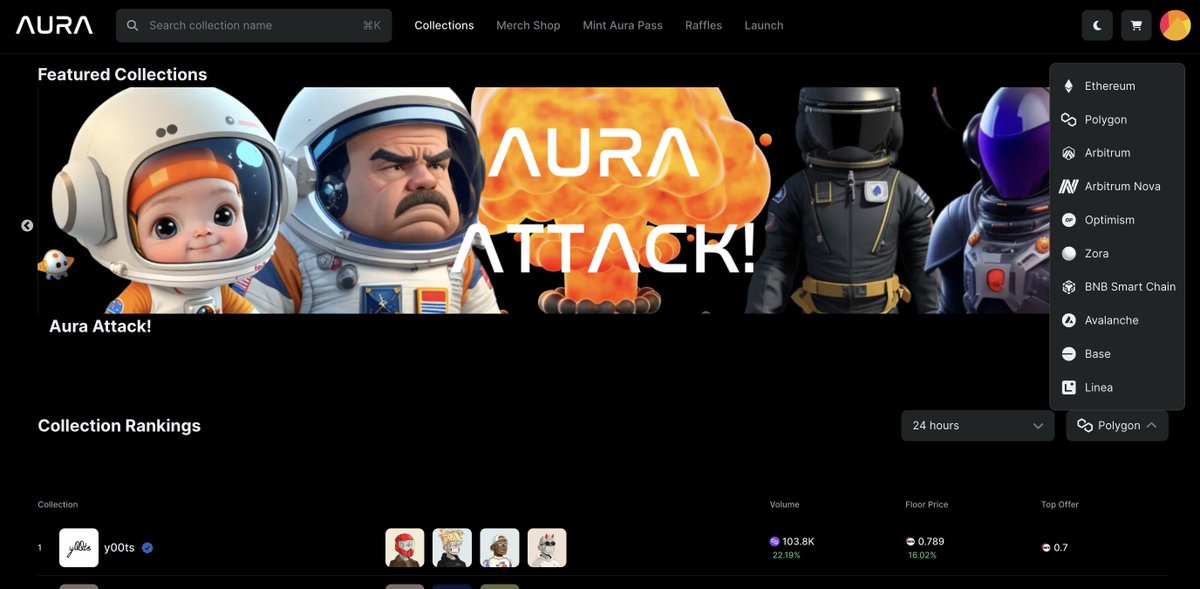Viewport: 1200px width, 589px height.
Task: Go to Mint Aura Pass
Action: click(x=623, y=25)
